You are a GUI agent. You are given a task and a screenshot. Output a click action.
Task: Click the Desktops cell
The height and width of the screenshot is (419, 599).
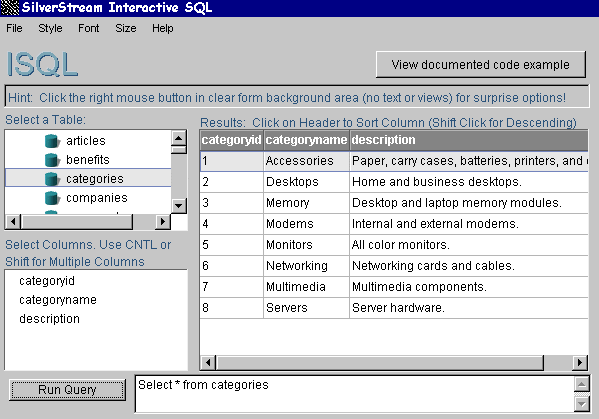[x=306, y=182]
